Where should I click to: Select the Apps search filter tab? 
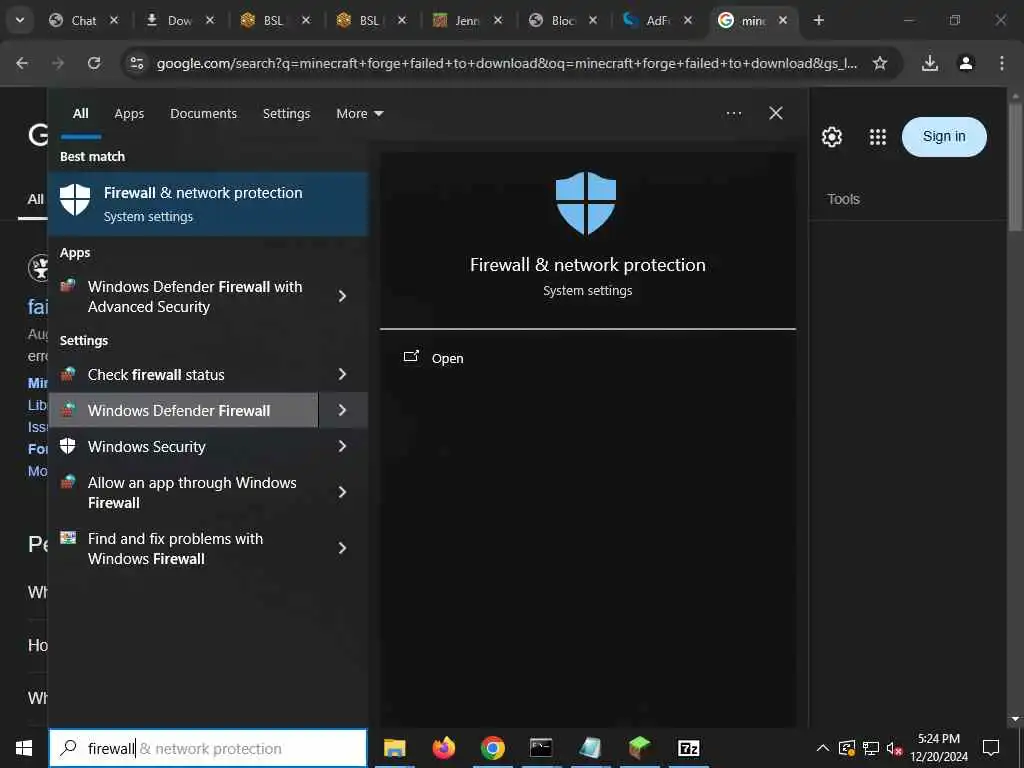(129, 114)
